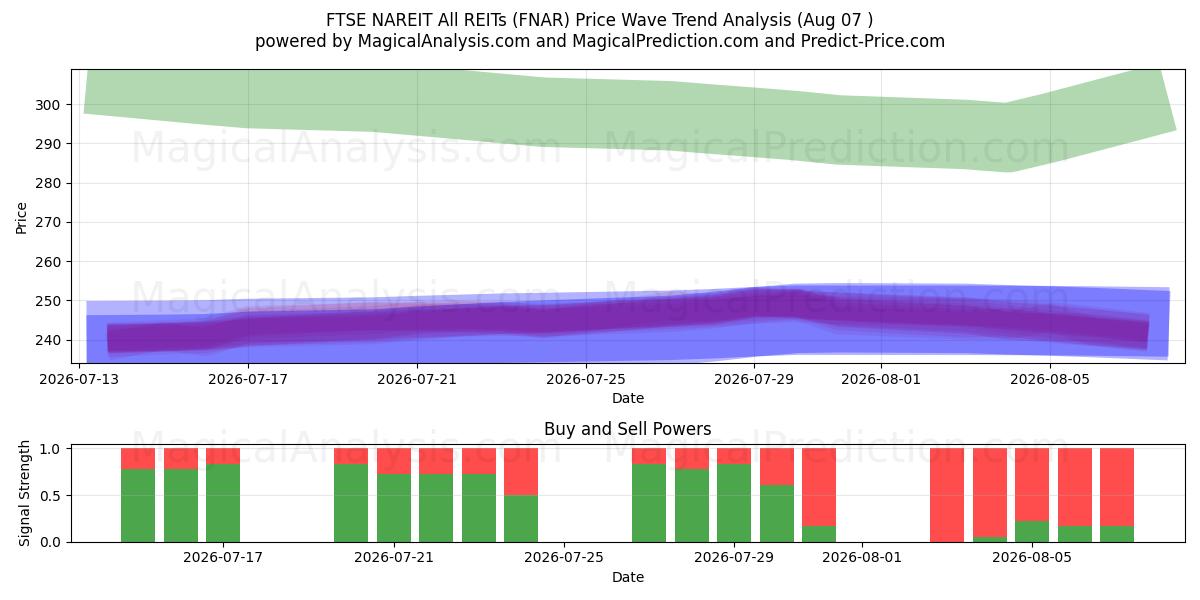This screenshot has height=600, width=1200.
Task: Click the last buy/sell bar on the right
Action: [x=1117, y=495]
